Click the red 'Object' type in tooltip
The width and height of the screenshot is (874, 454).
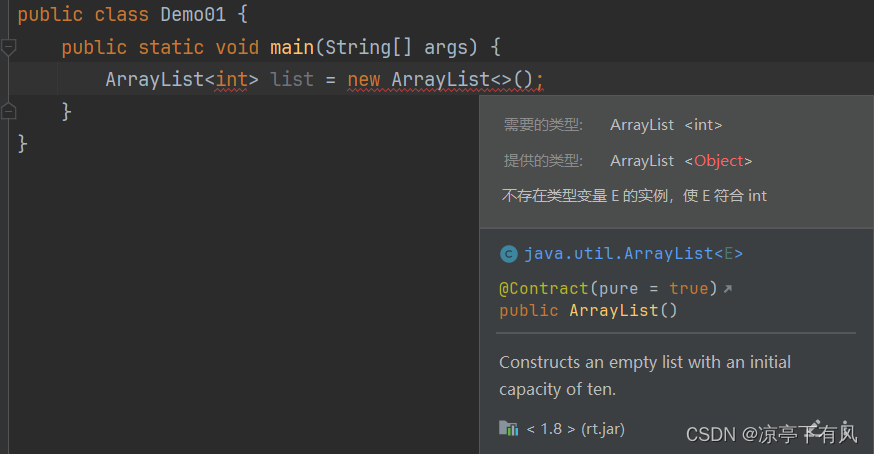point(719,161)
